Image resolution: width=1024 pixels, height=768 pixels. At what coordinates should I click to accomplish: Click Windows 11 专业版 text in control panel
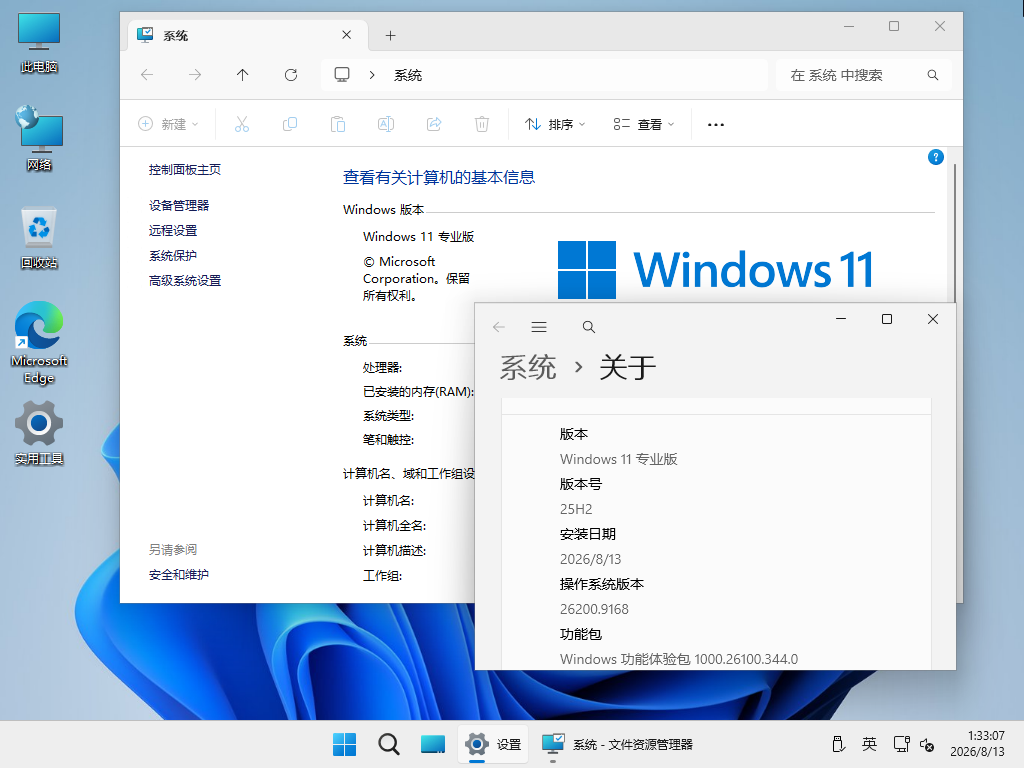[x=419, y=236]
